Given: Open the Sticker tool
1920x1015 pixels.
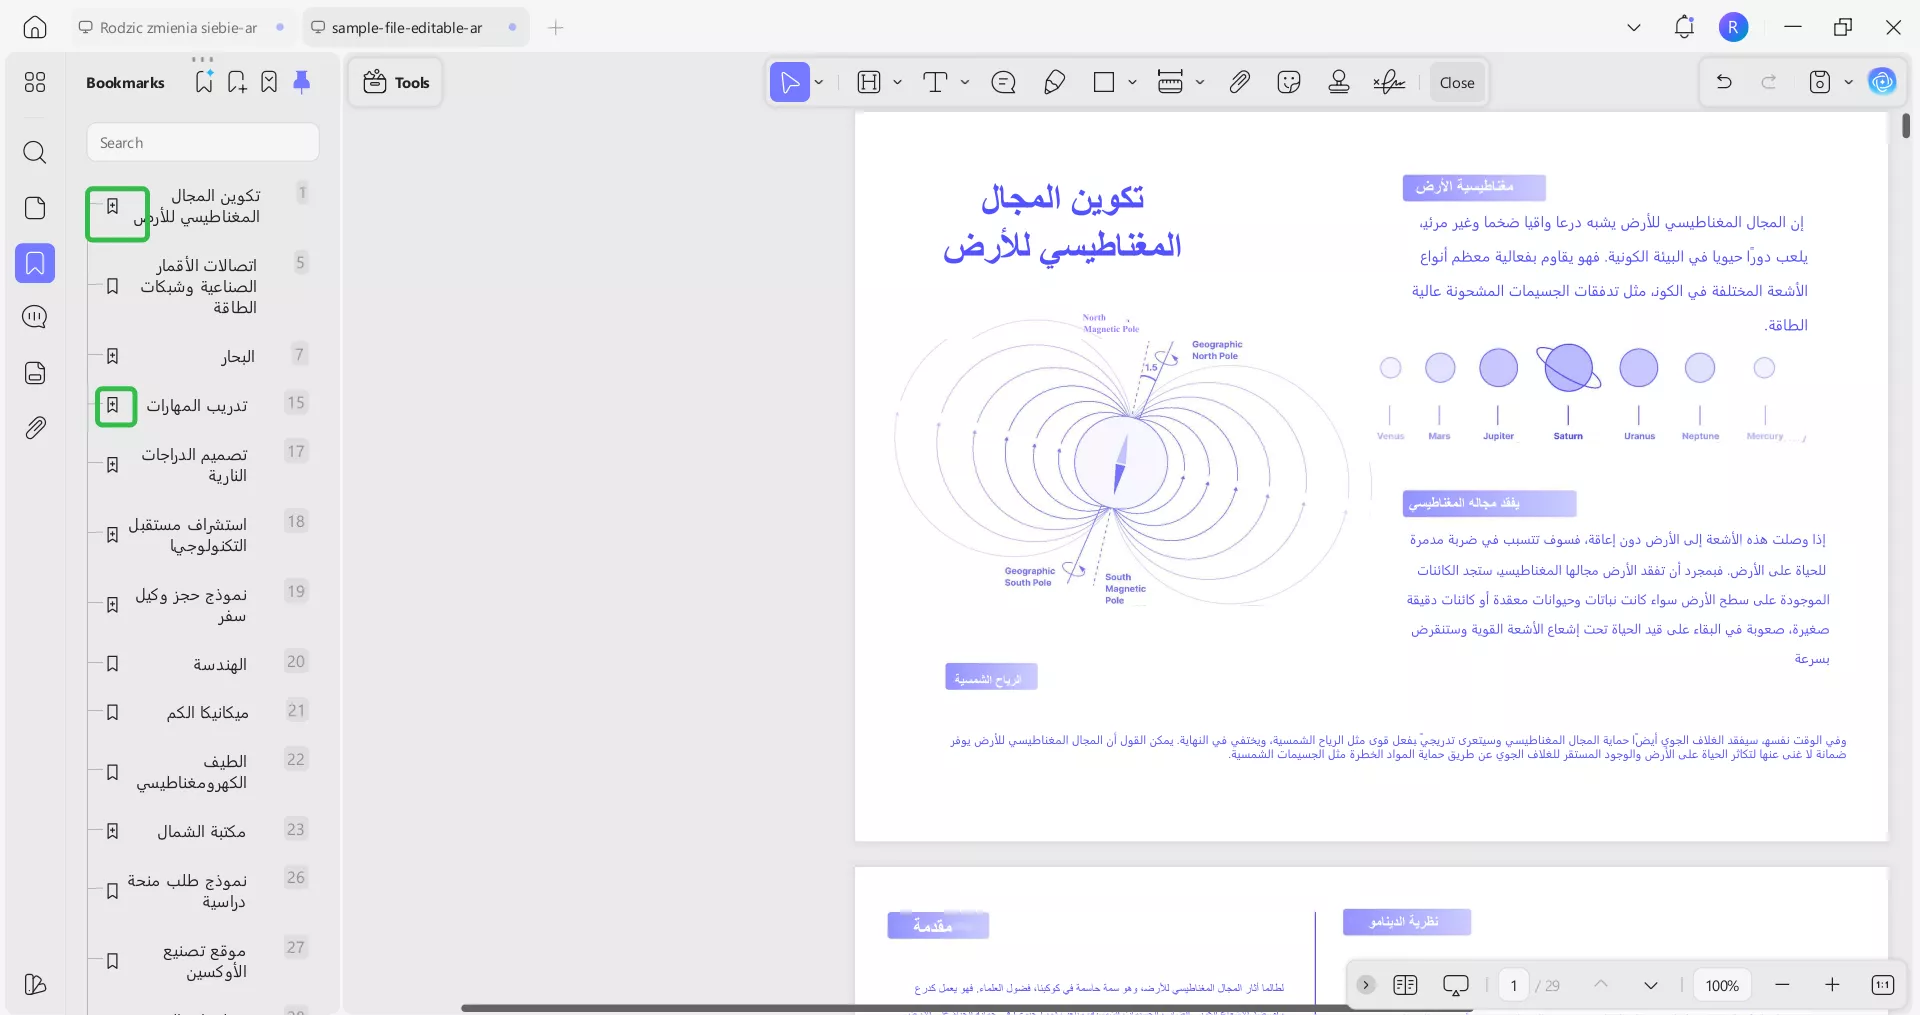Looking at the screenshot, I should pyautogui.click(x=1288, y=82).
